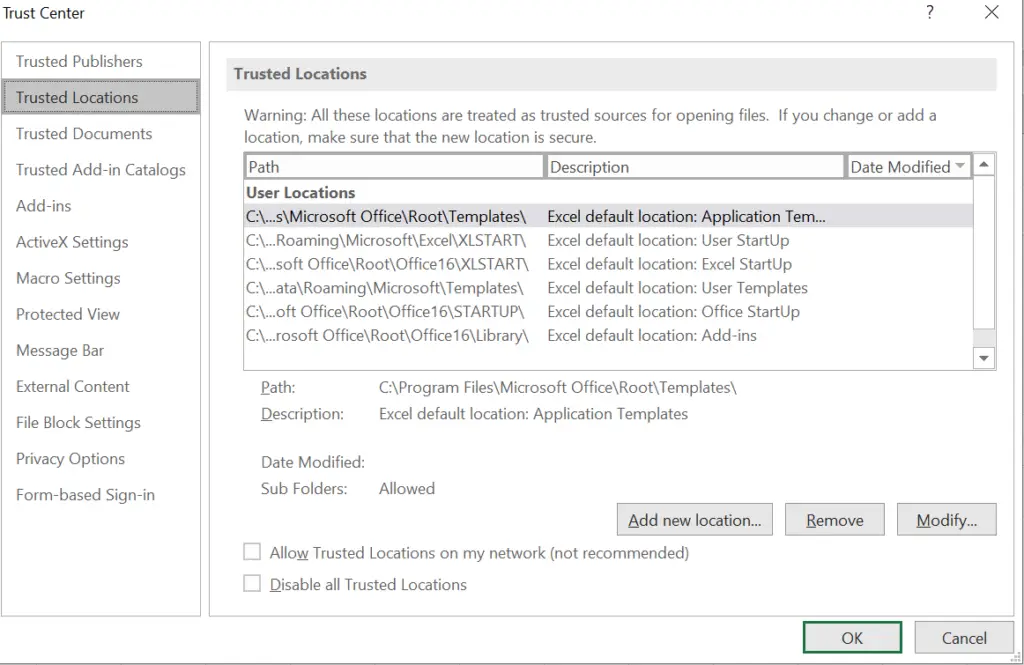Click the scrollbar down arrow

pyautogui.click(x=983, y=357)
